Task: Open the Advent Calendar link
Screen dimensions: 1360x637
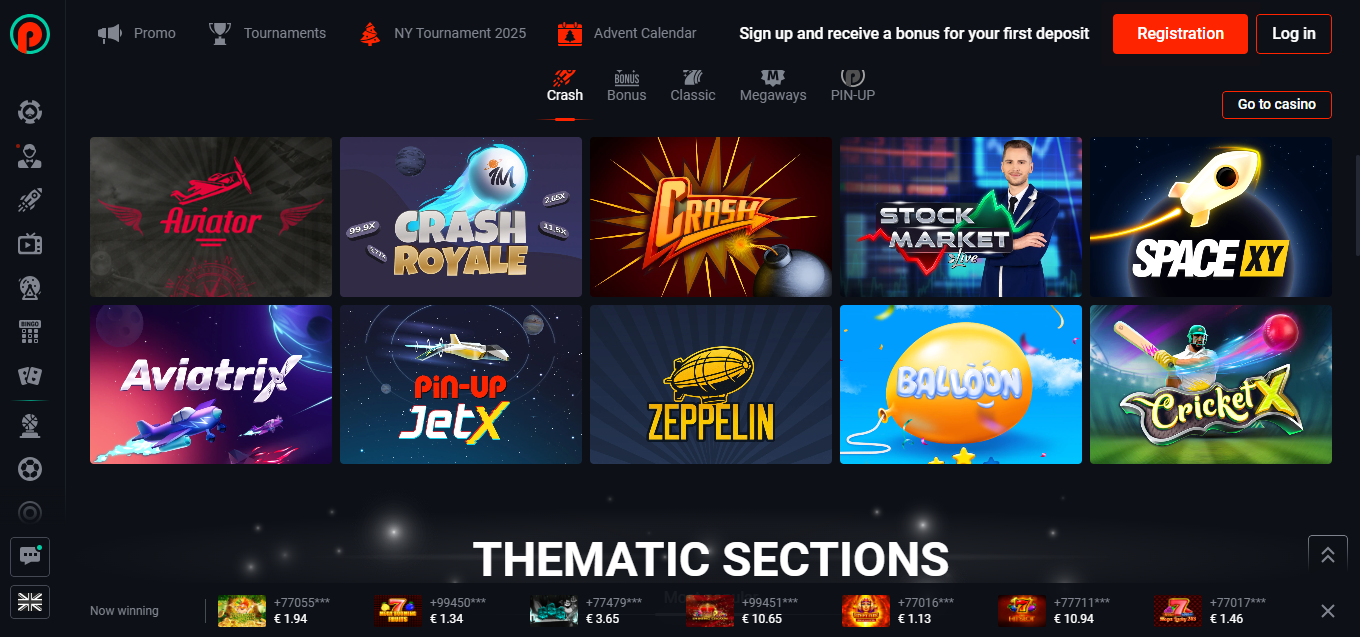Action: pyautogui.click(x=627, y=33)
